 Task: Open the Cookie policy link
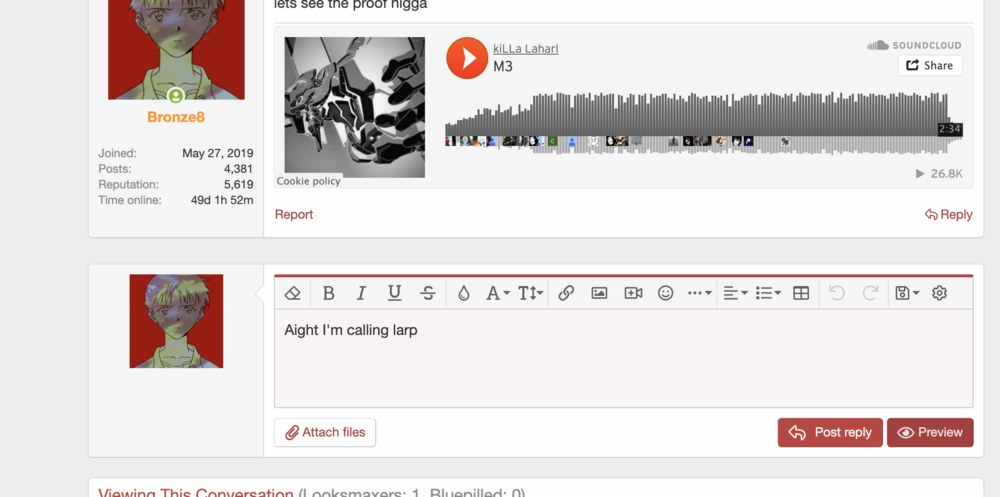309,181
